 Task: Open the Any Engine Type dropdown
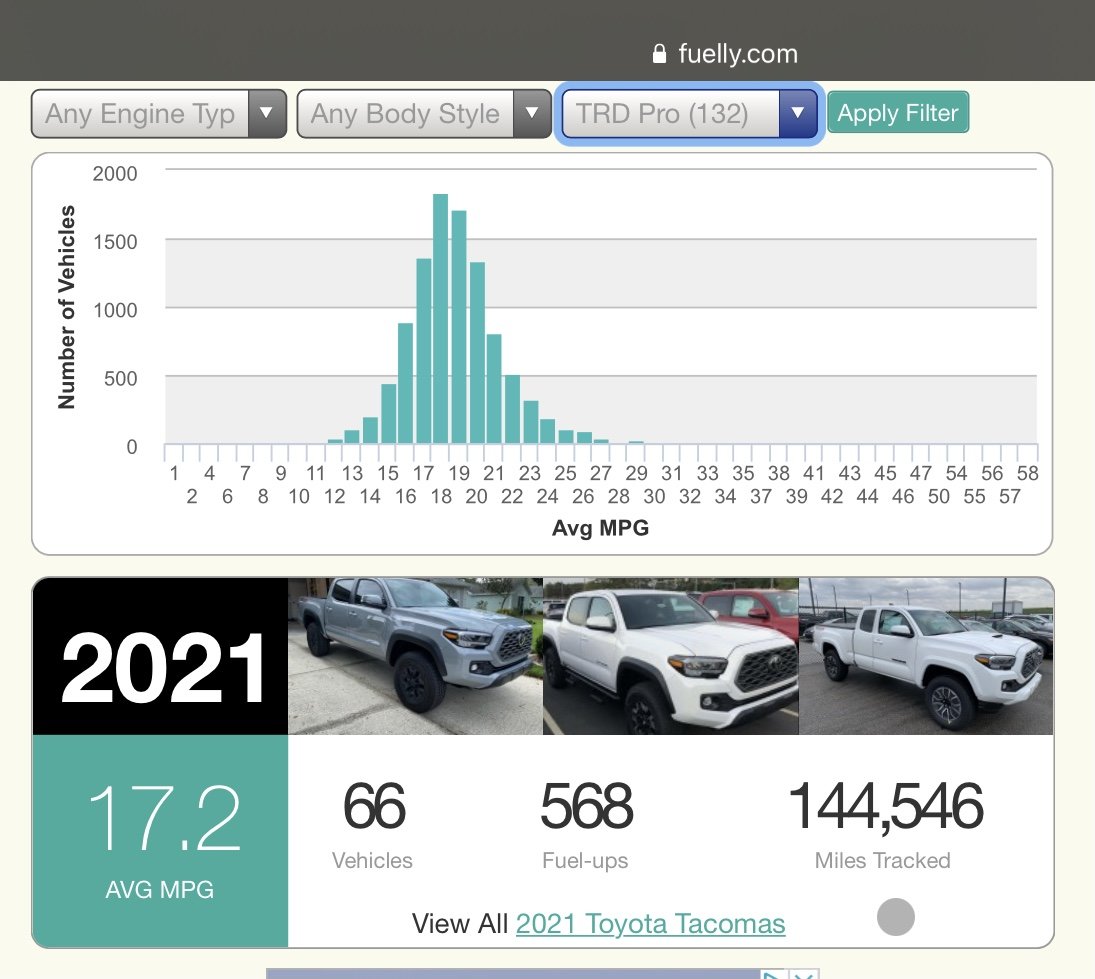pyautogui.click(x=159, y=113)
